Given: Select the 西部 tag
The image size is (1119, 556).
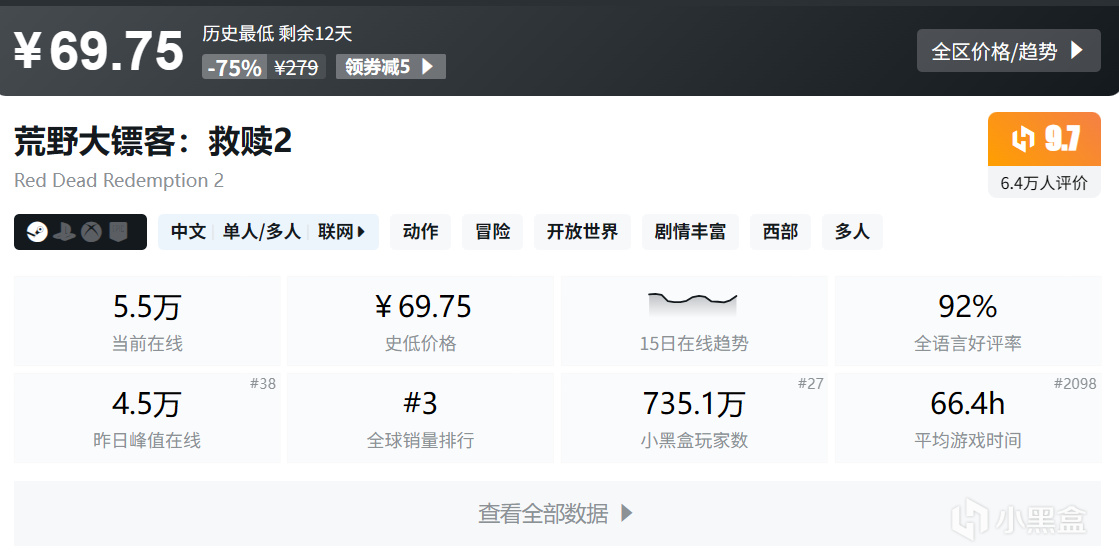Looking at the screenshot, I should [x=780, y=232].
